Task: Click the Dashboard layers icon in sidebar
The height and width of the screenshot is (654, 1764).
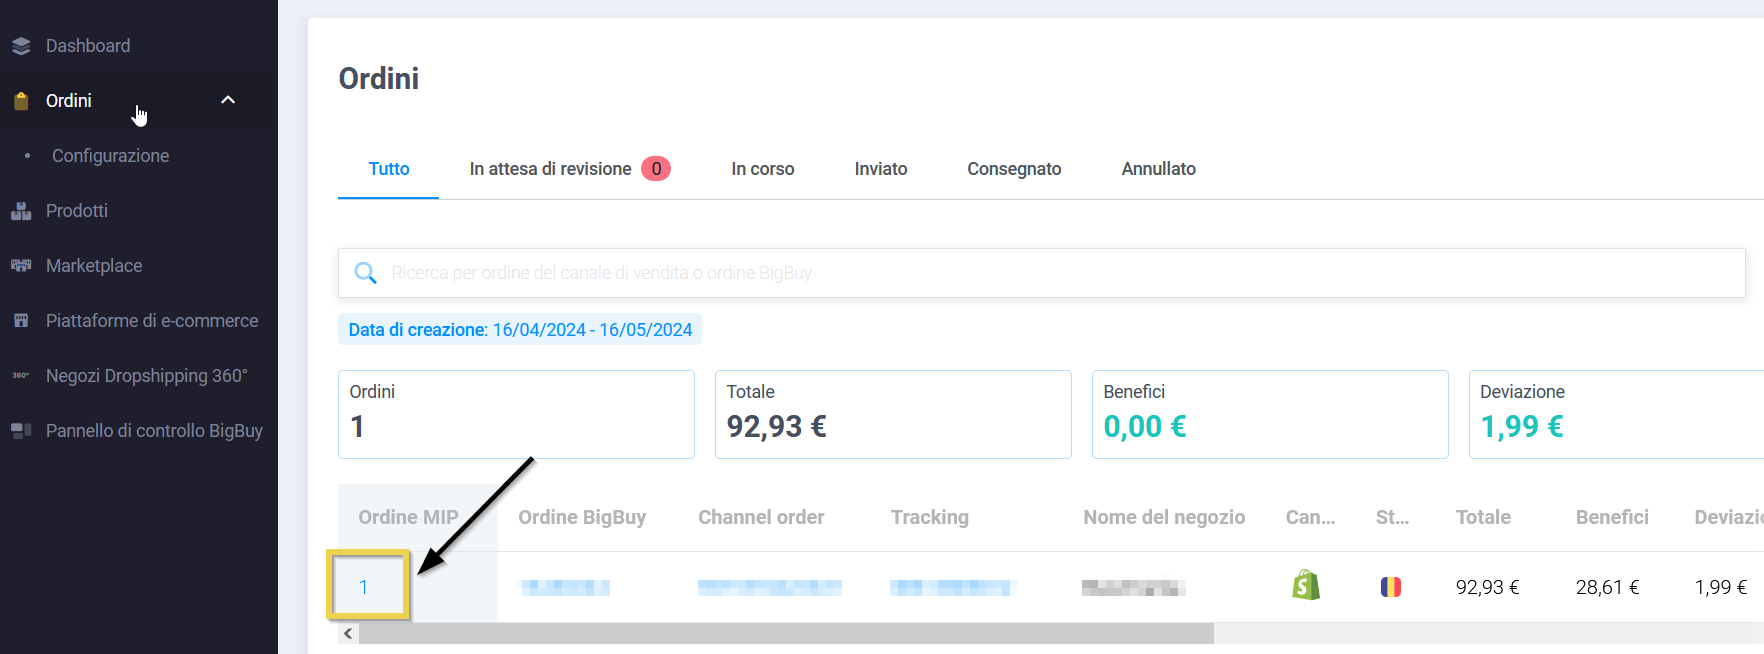Action: [21, 46]
